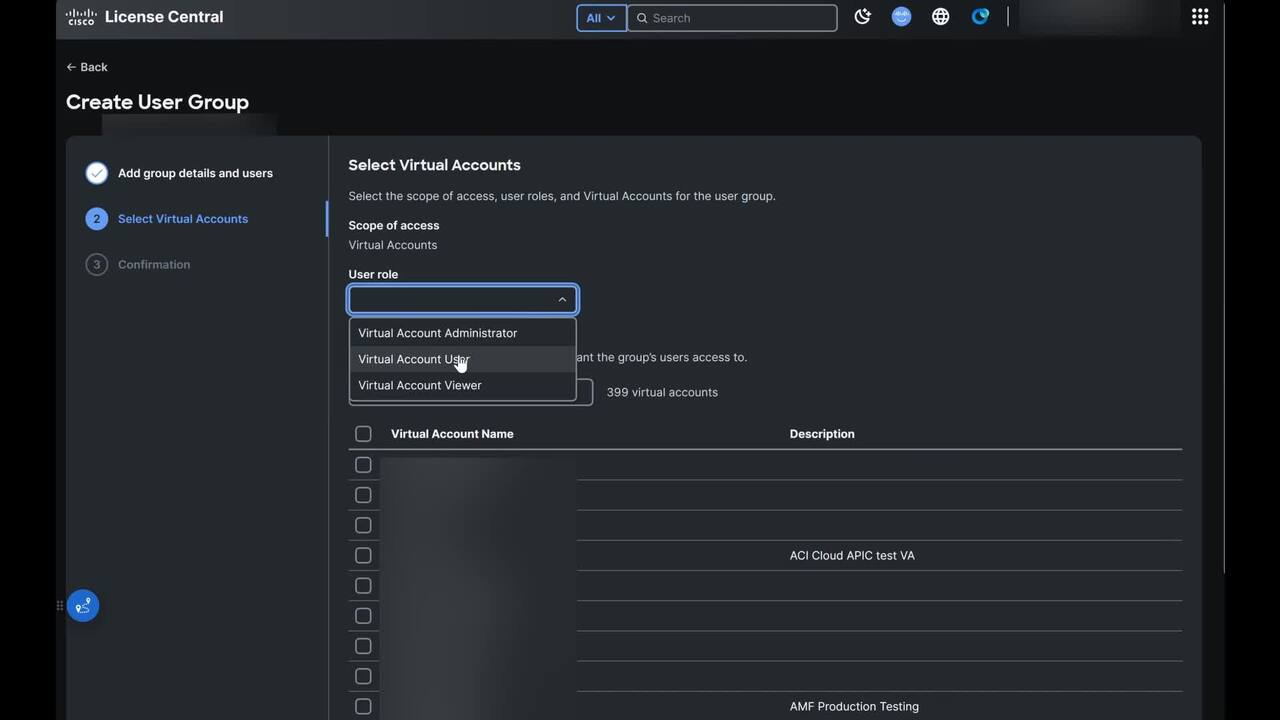
Task: Go Back to previous page
Action: pos(87,67)
